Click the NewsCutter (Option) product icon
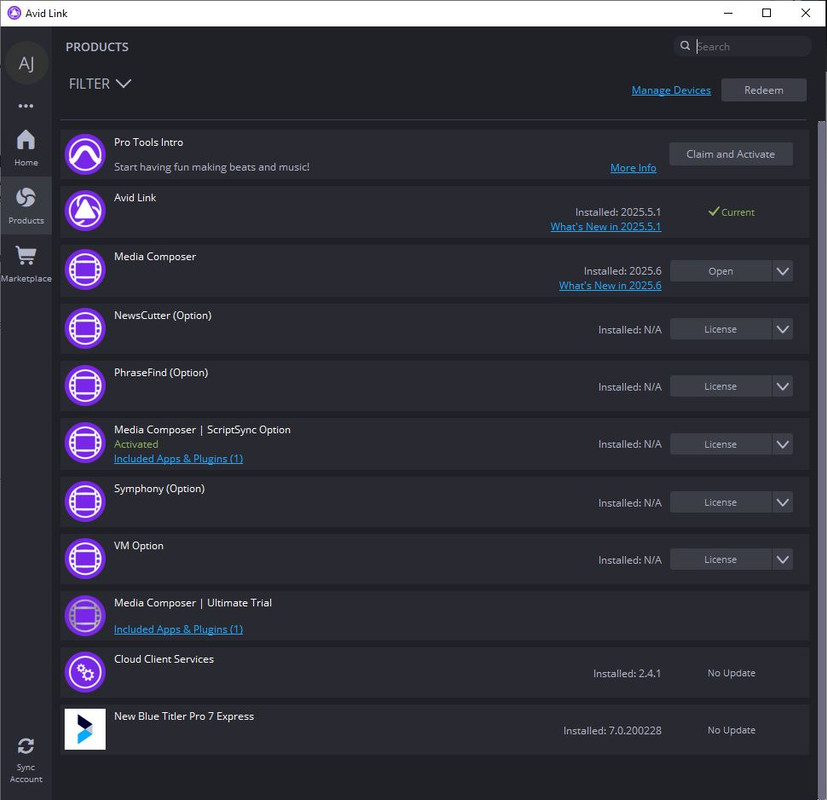The image size is (827, 800). (85, 329)
